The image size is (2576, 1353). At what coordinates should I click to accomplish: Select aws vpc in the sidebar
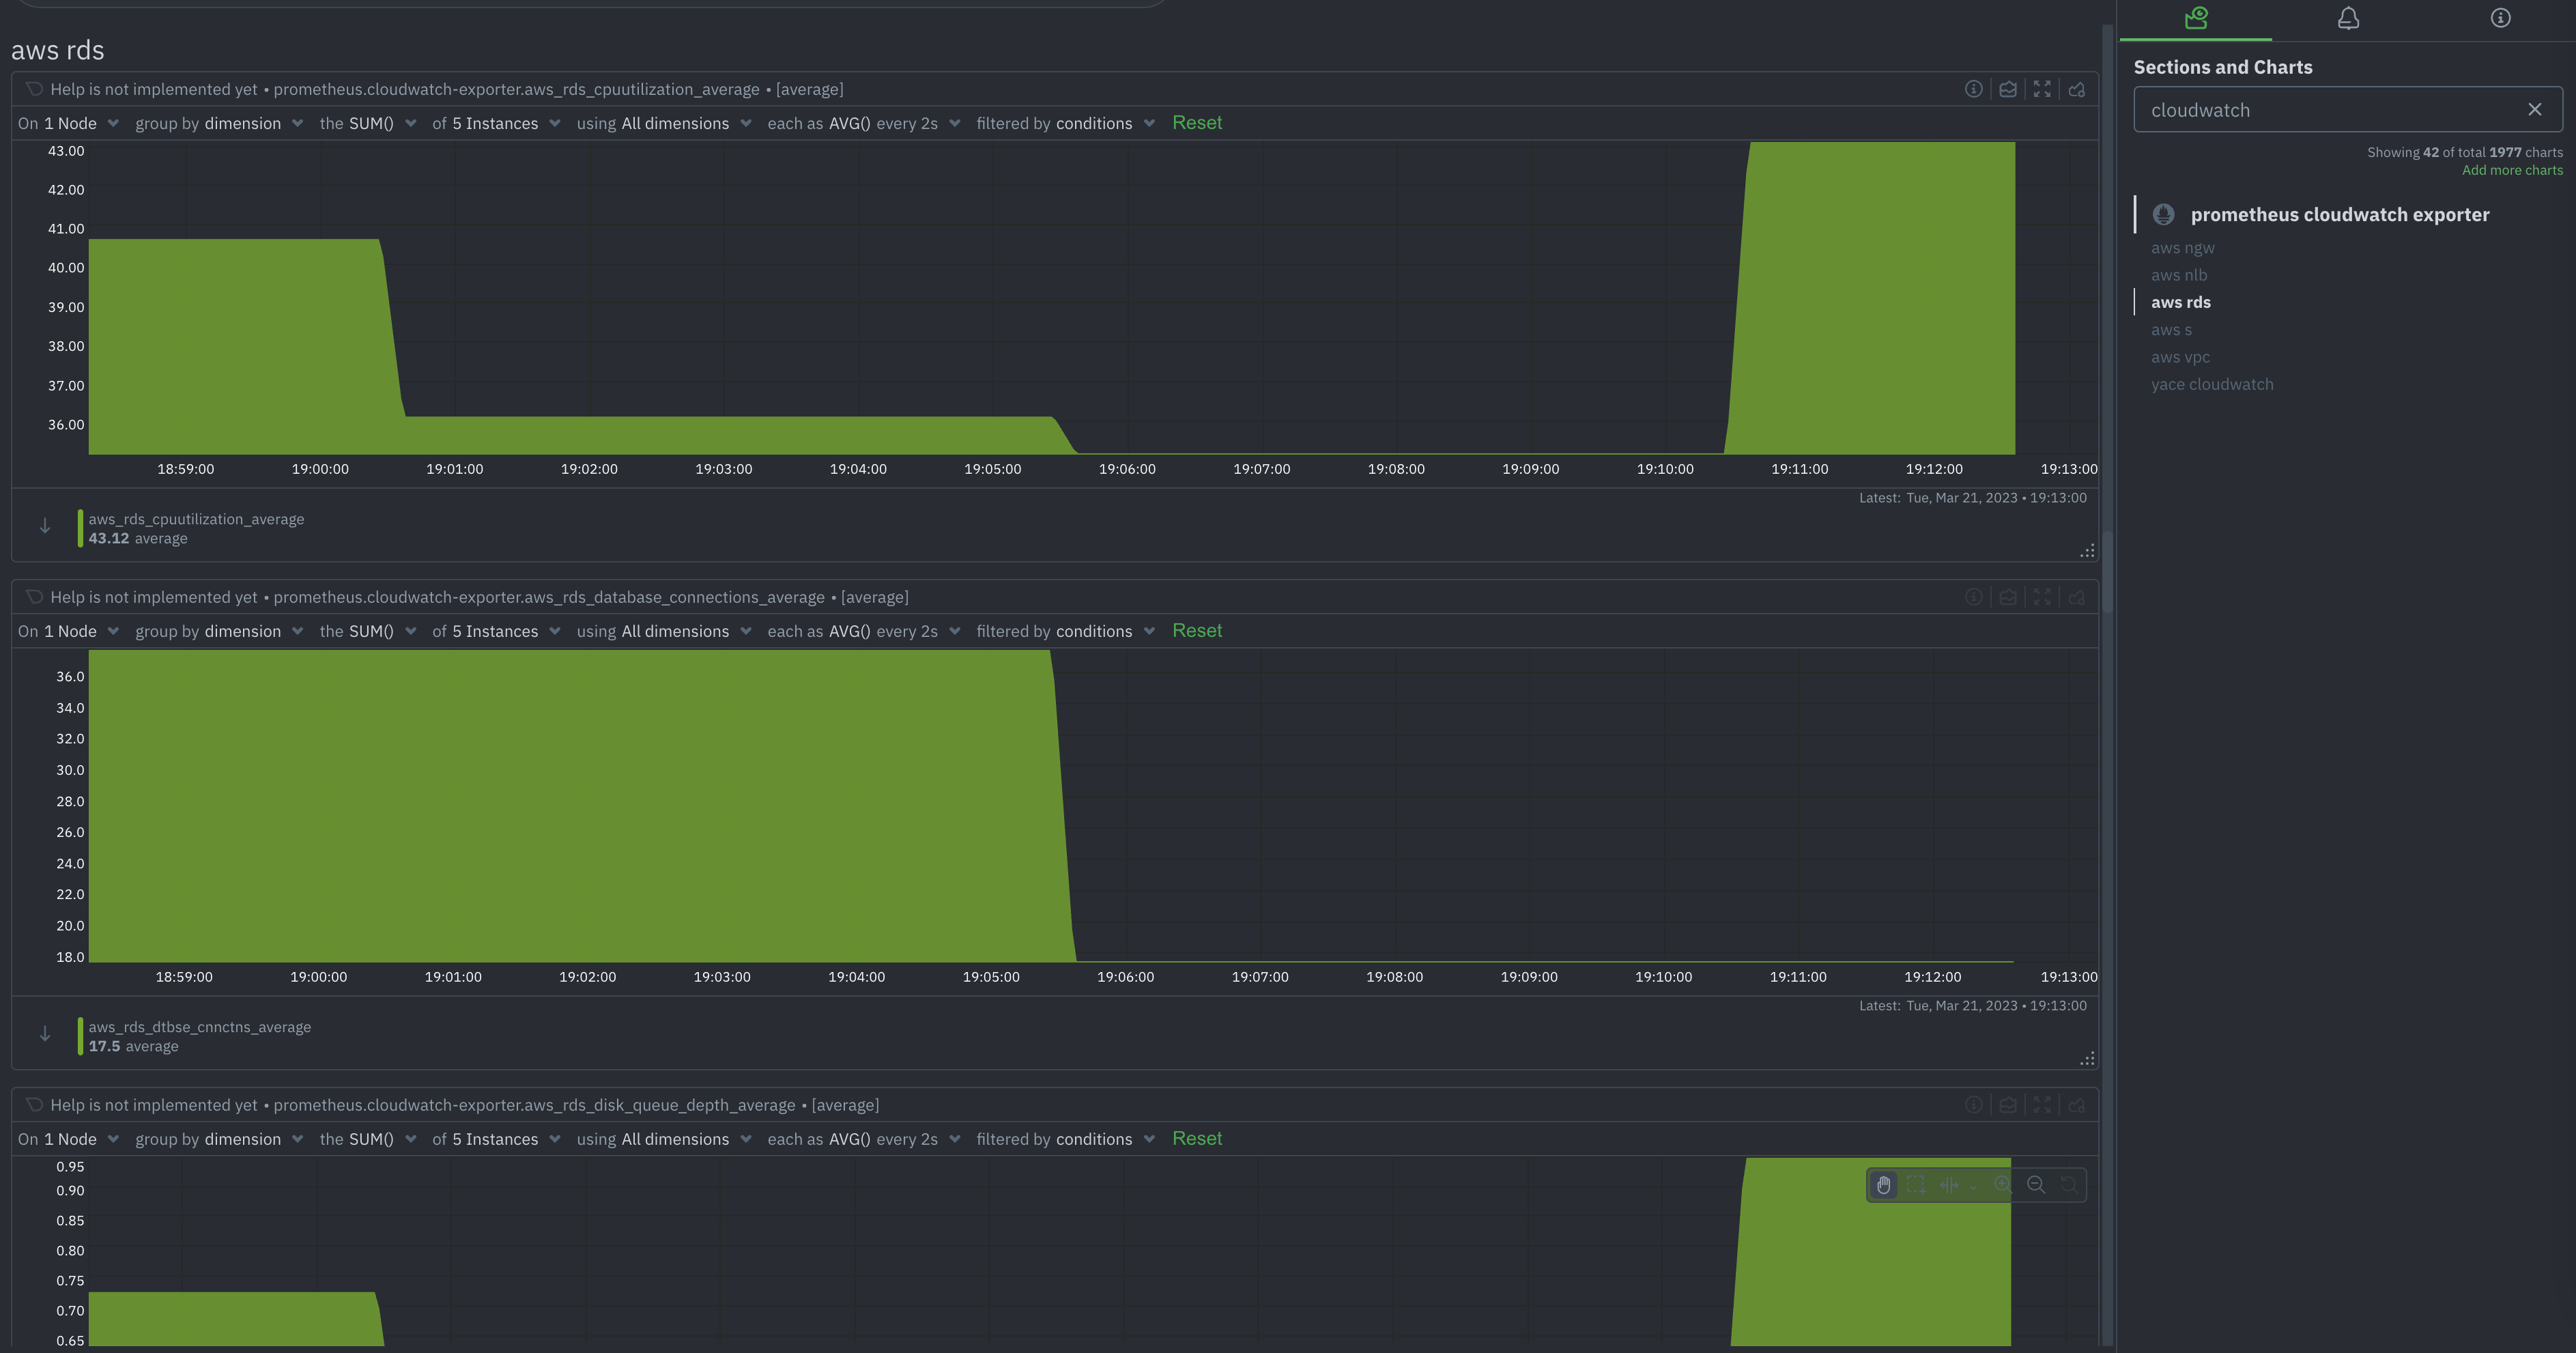coord(2180,356)
